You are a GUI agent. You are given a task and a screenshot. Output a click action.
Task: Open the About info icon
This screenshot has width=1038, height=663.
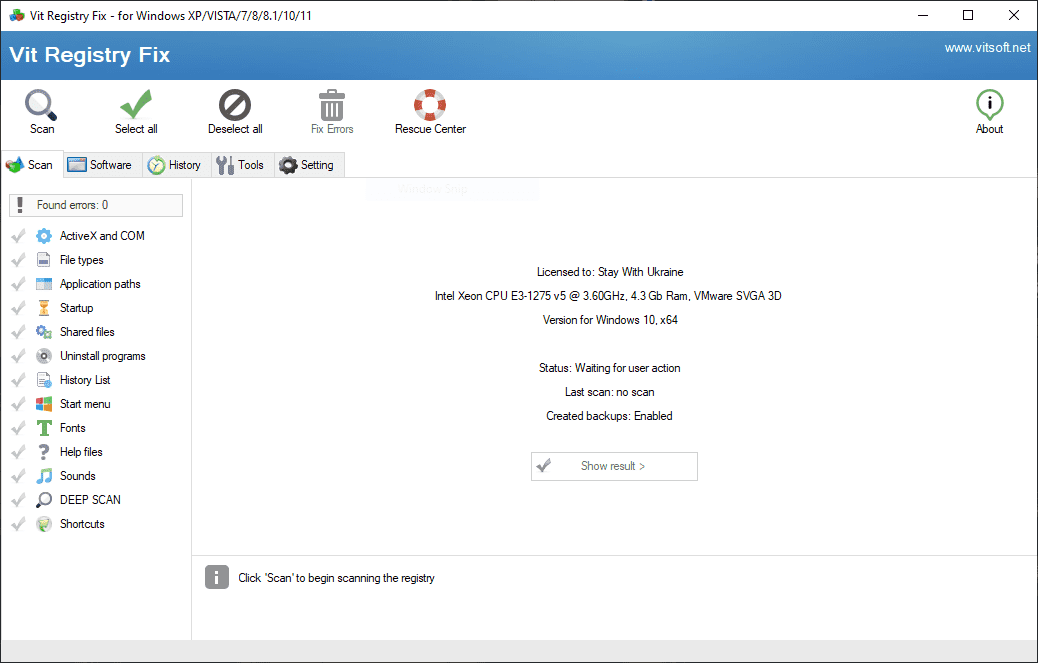point(990,105)
